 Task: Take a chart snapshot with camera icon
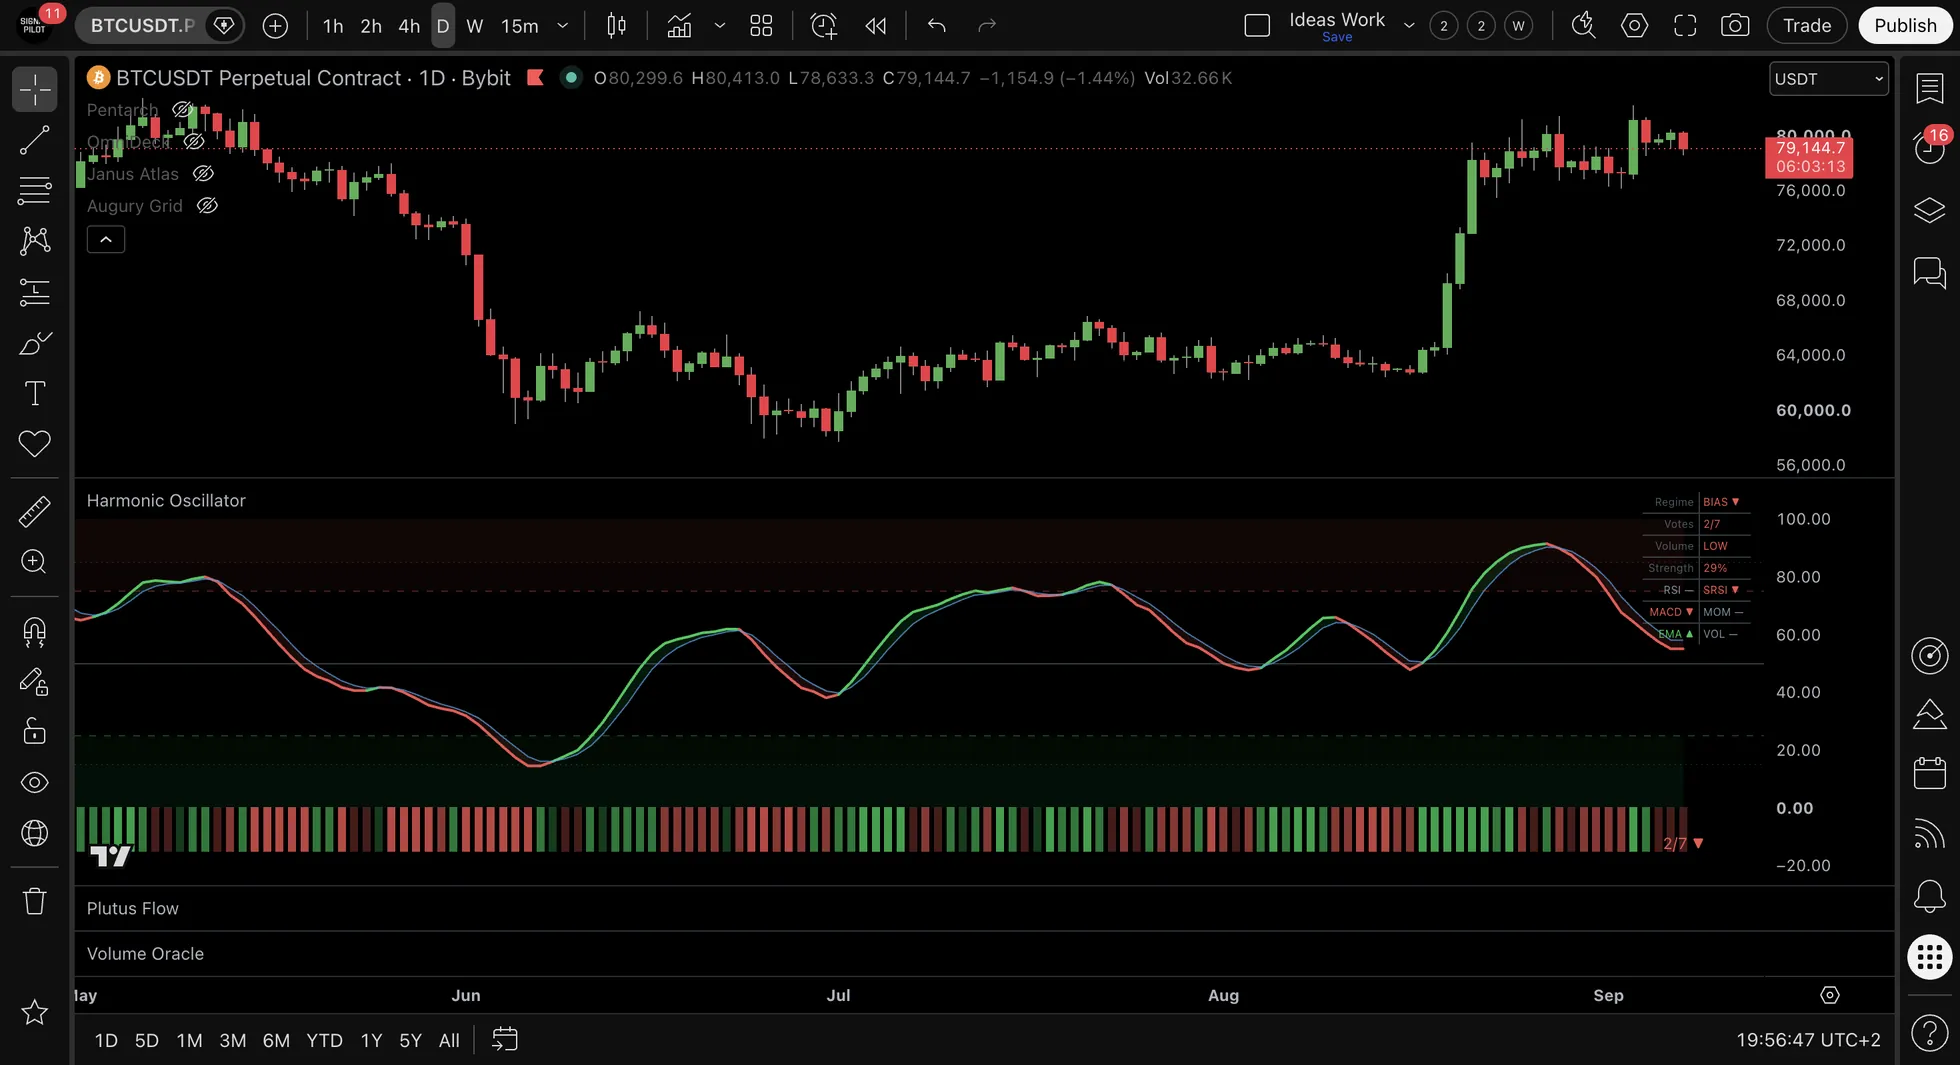[x=1735, y=26]
